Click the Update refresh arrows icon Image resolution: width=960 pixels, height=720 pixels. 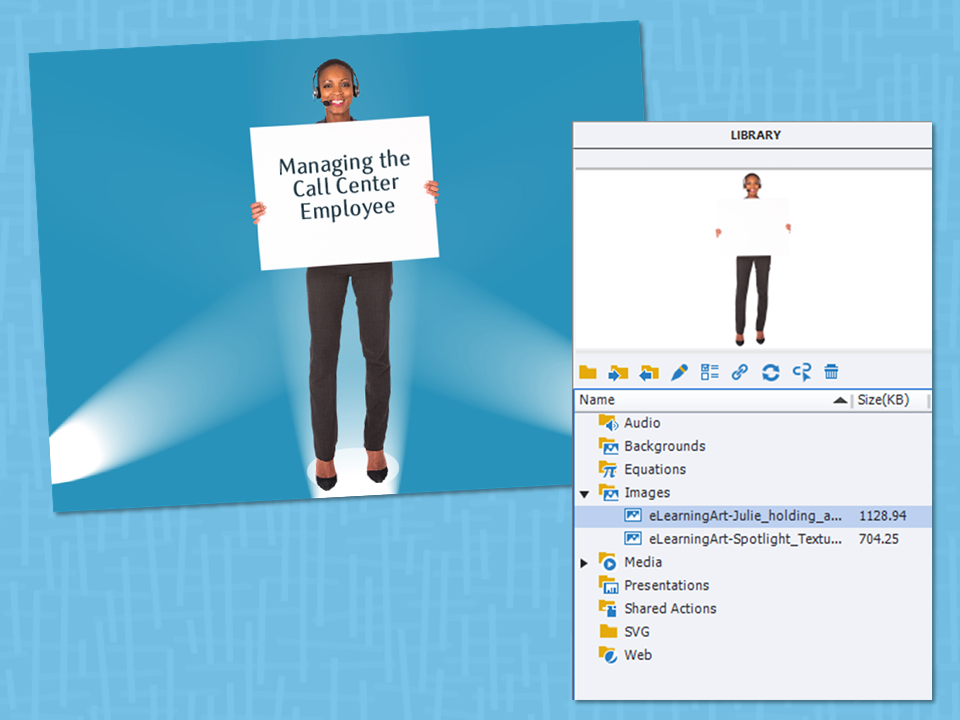click(770, 372)
